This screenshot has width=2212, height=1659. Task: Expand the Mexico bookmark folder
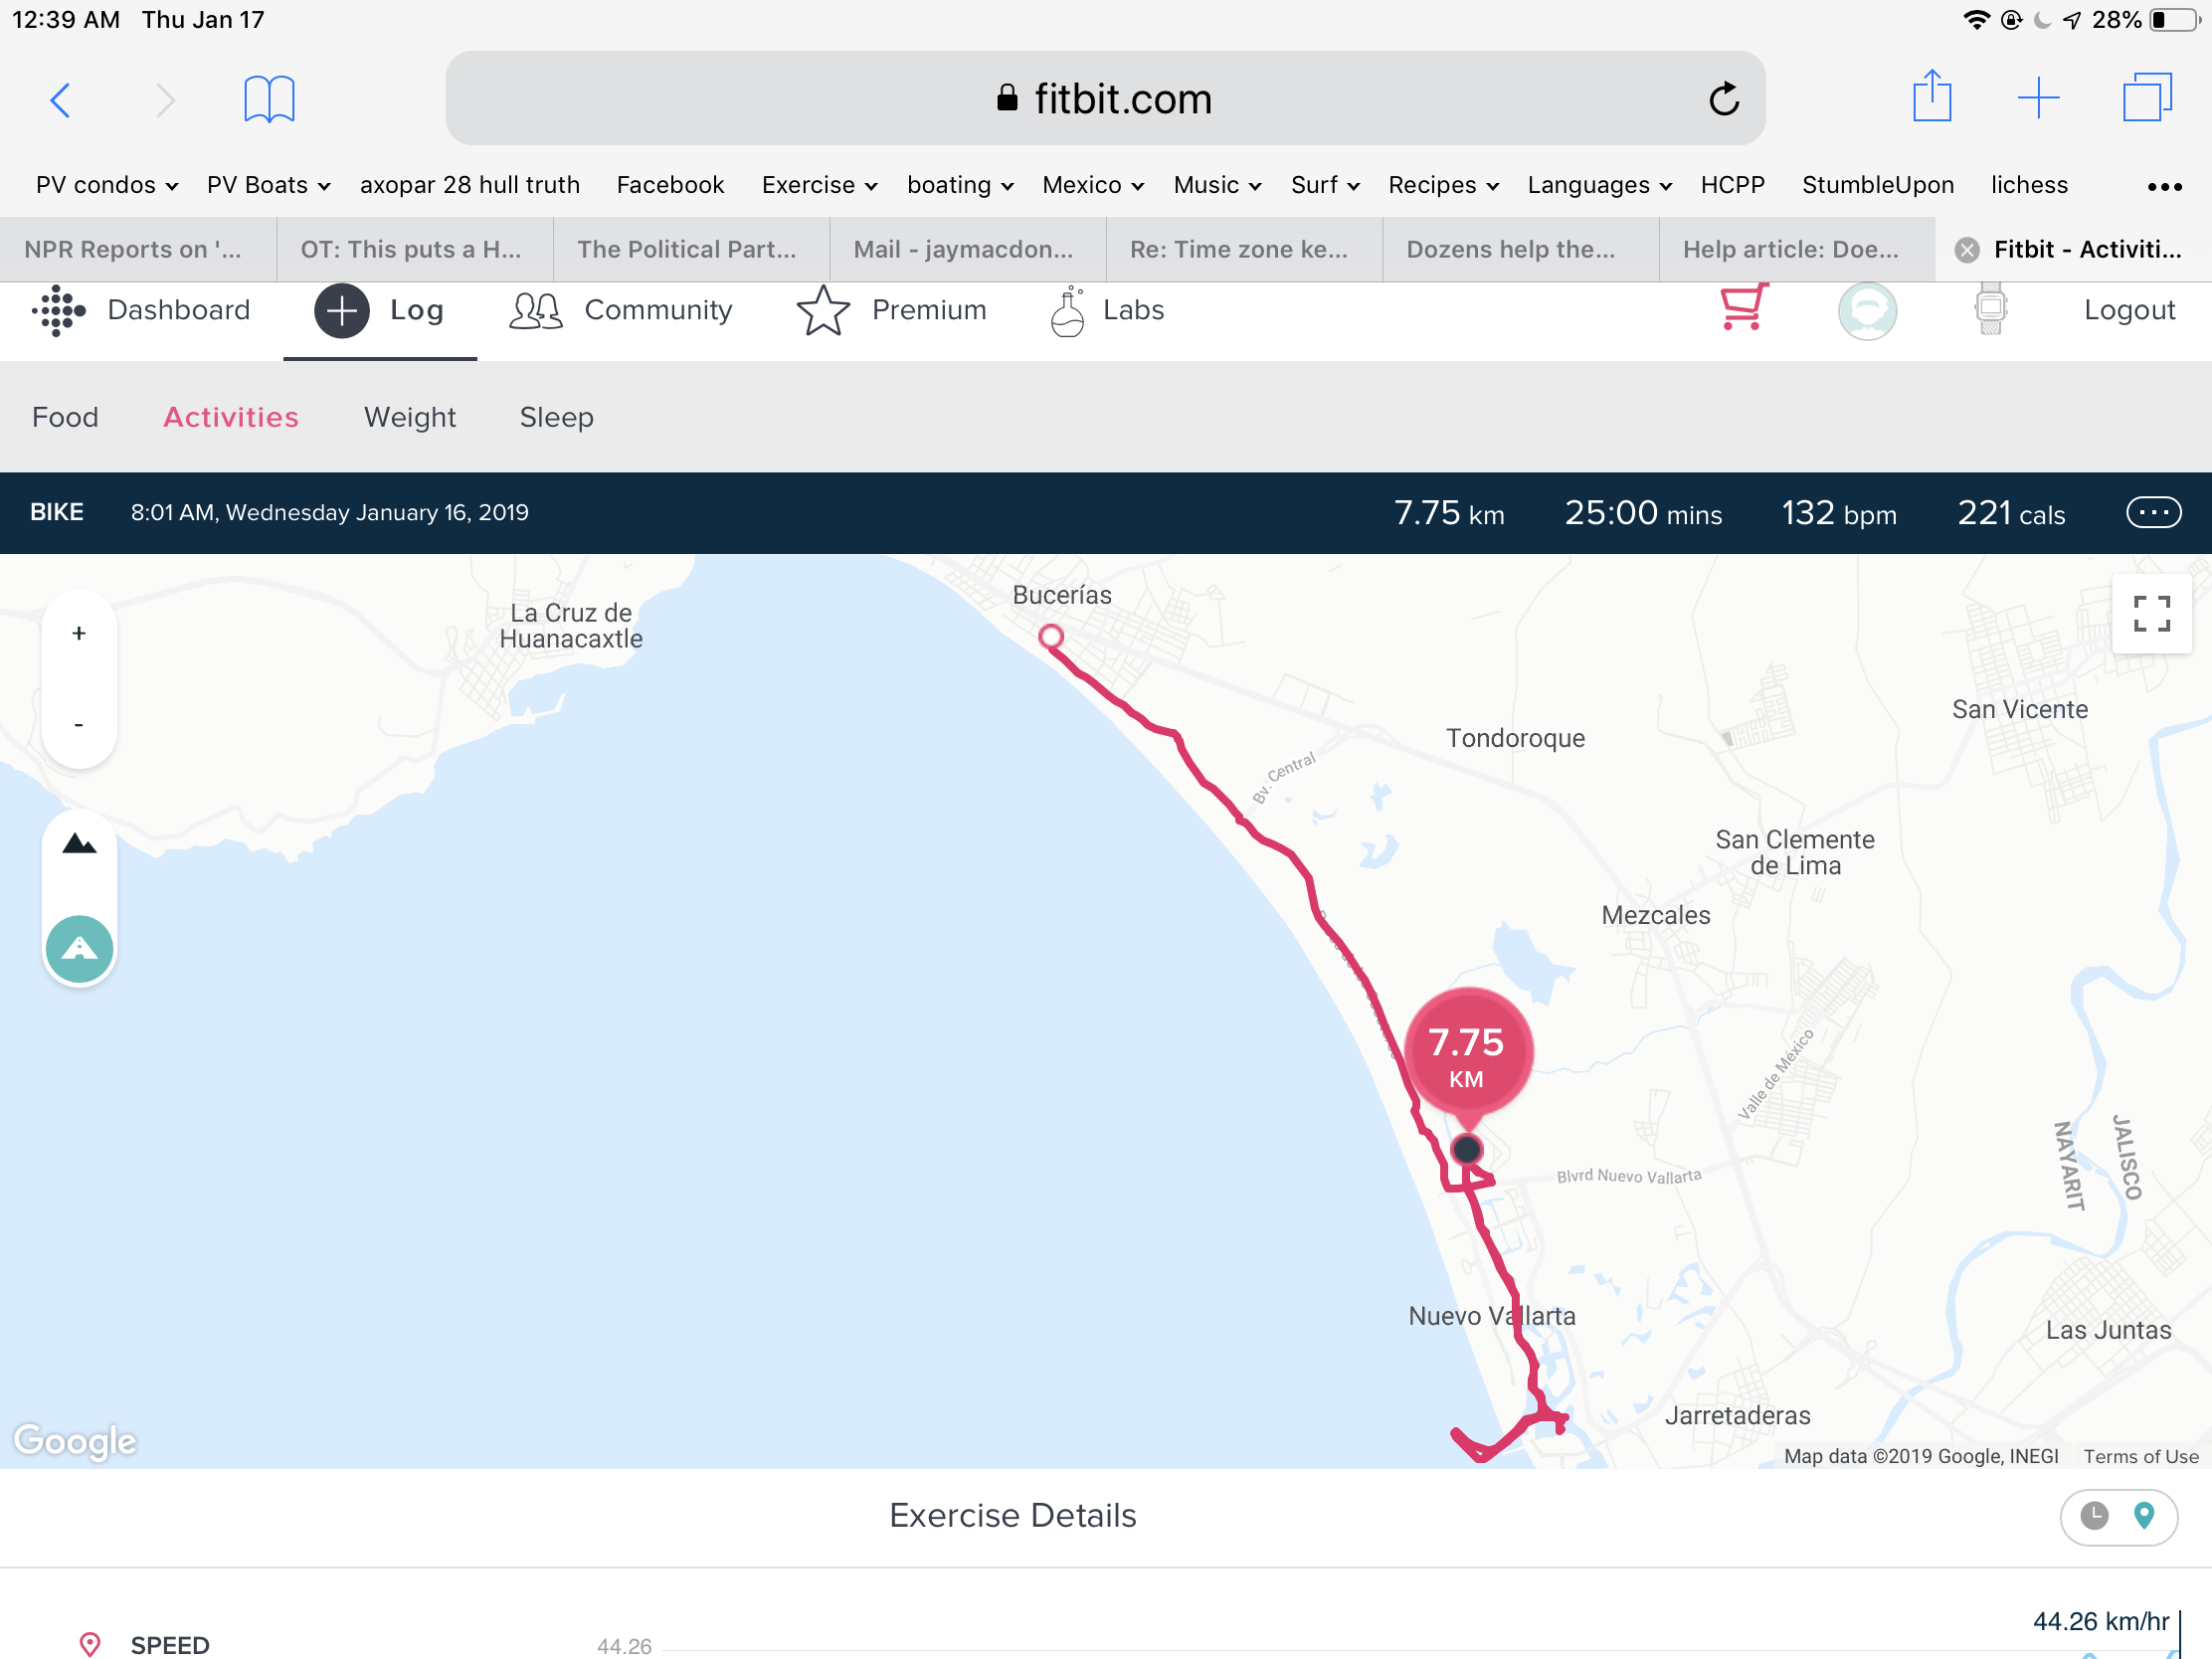(1092, 186)
